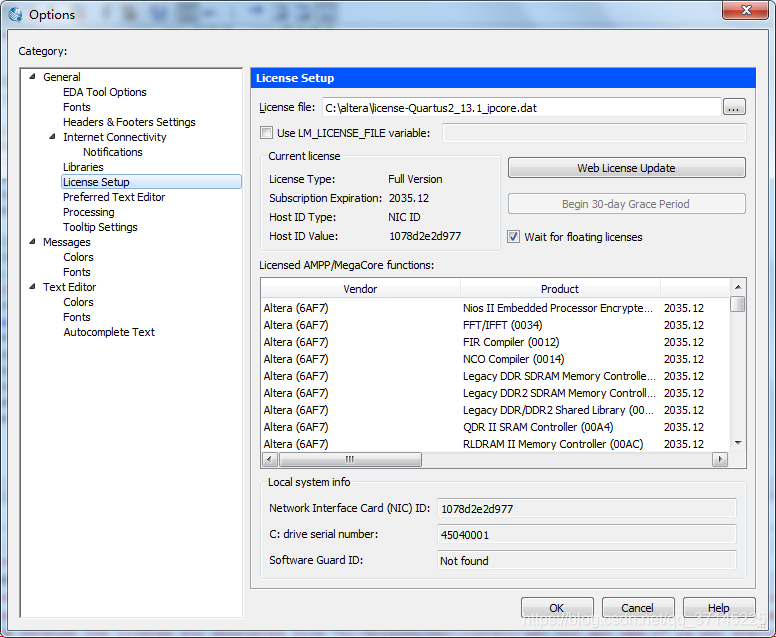
Task: Select Nios II Embedded Processor row
Action: pos(495,308)
